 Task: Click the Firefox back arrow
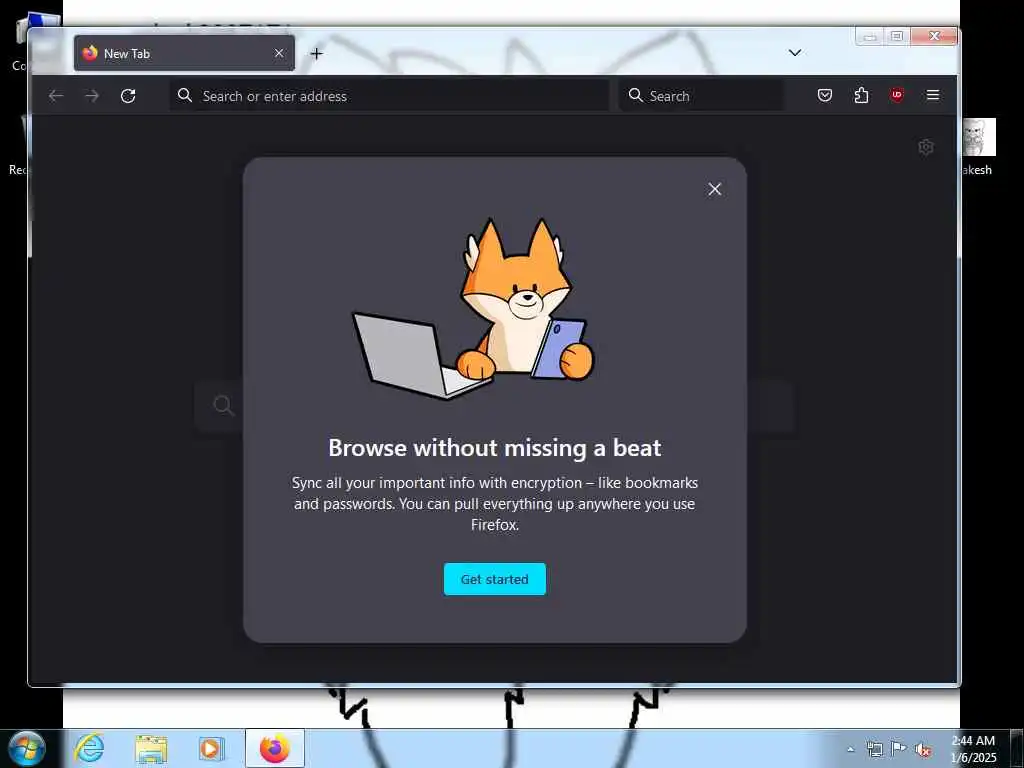(x=56, y=96)
